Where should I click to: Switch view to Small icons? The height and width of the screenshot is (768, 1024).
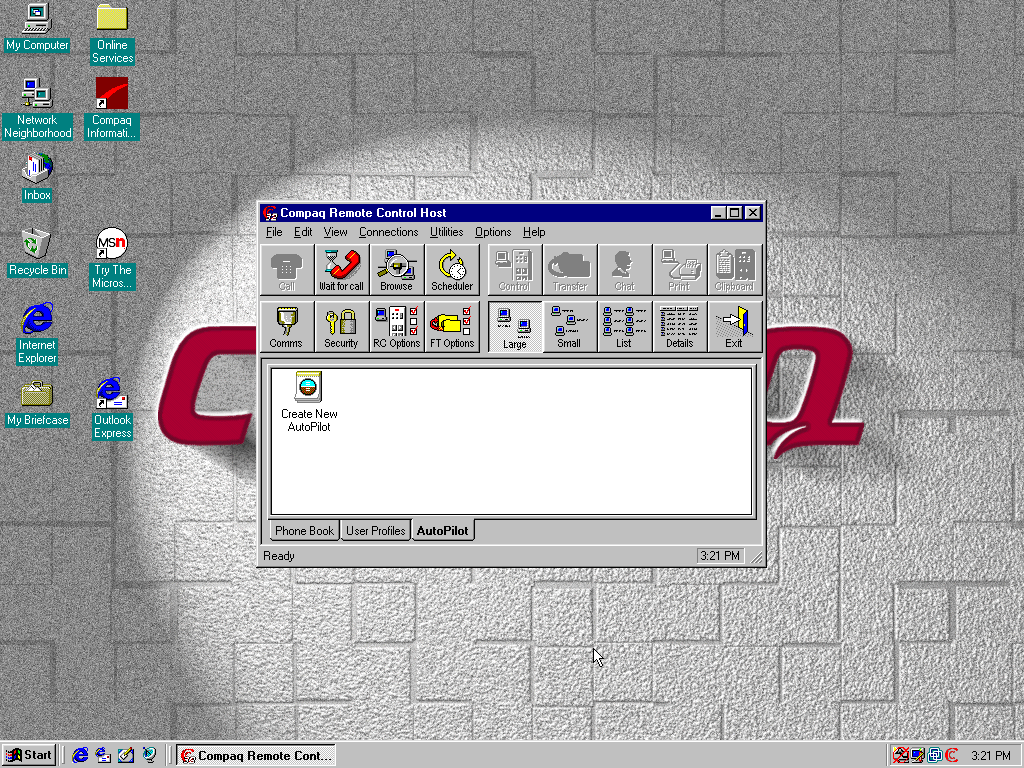point(569,326)
